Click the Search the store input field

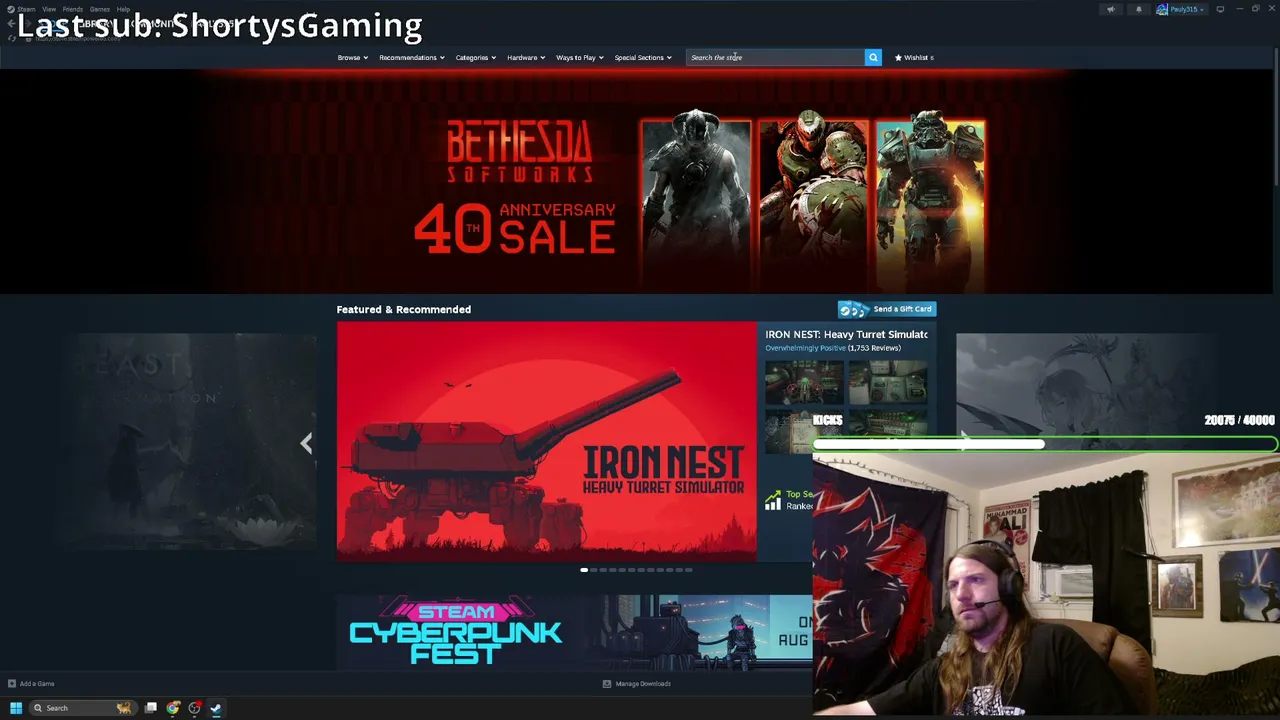[775, 57]
